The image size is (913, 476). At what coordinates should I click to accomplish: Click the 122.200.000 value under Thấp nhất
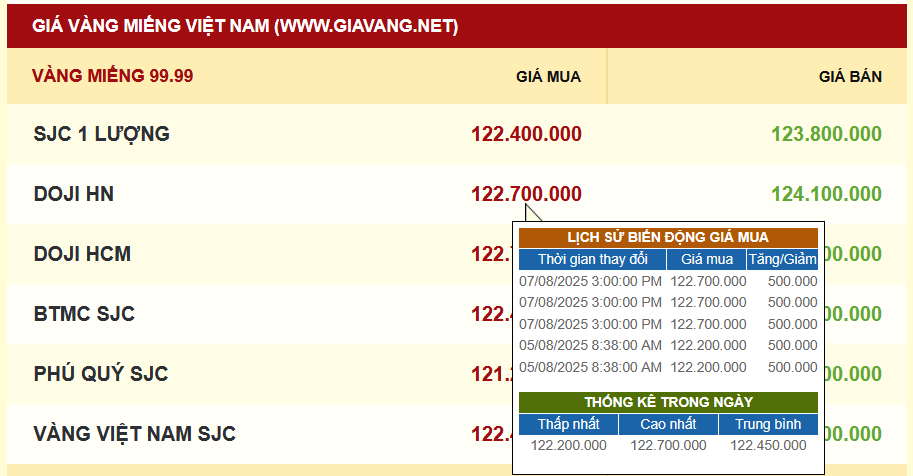pyautogui.click(x=568, y=446)
